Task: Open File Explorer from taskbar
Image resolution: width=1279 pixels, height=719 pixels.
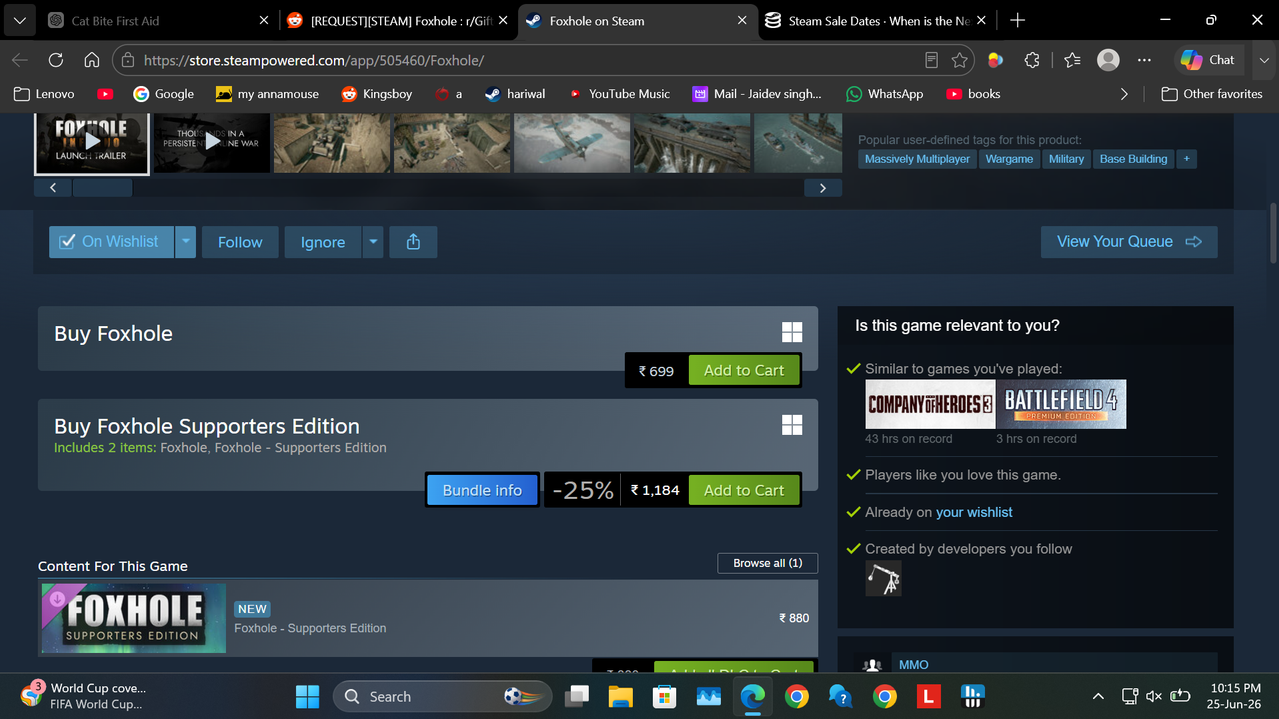Action: pos(621,696)
